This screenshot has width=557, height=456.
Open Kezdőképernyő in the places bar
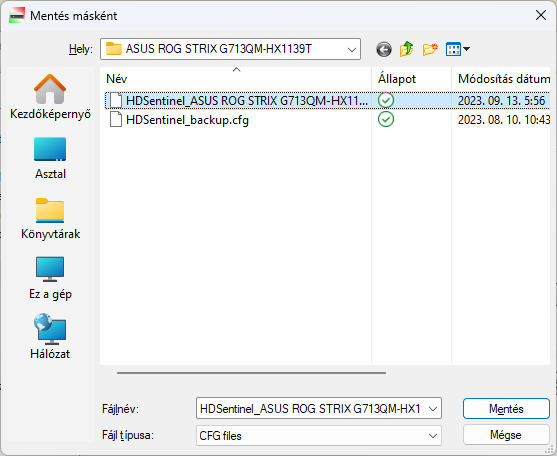pos(50,97)
